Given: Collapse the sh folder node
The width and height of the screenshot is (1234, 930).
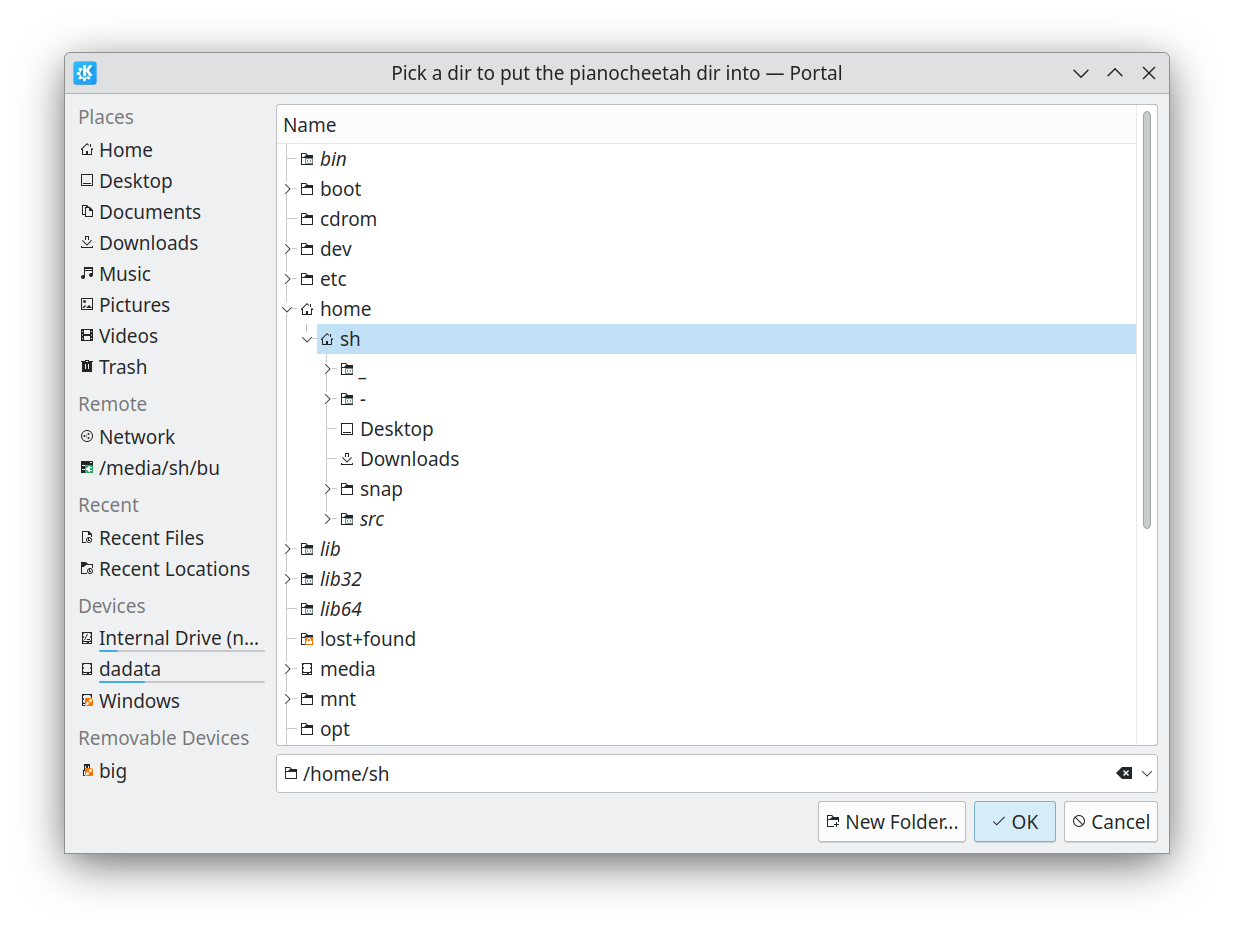Looking at the screenshot, I should pyautogui.click(x=307, y=339).
